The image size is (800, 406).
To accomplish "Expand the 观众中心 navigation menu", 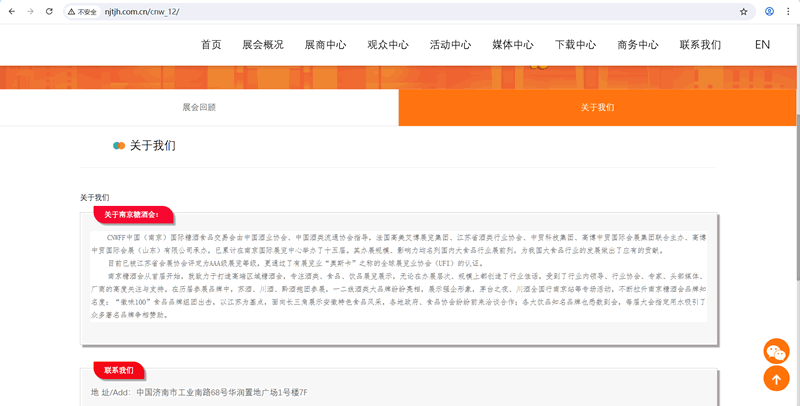I will point(388,45).
